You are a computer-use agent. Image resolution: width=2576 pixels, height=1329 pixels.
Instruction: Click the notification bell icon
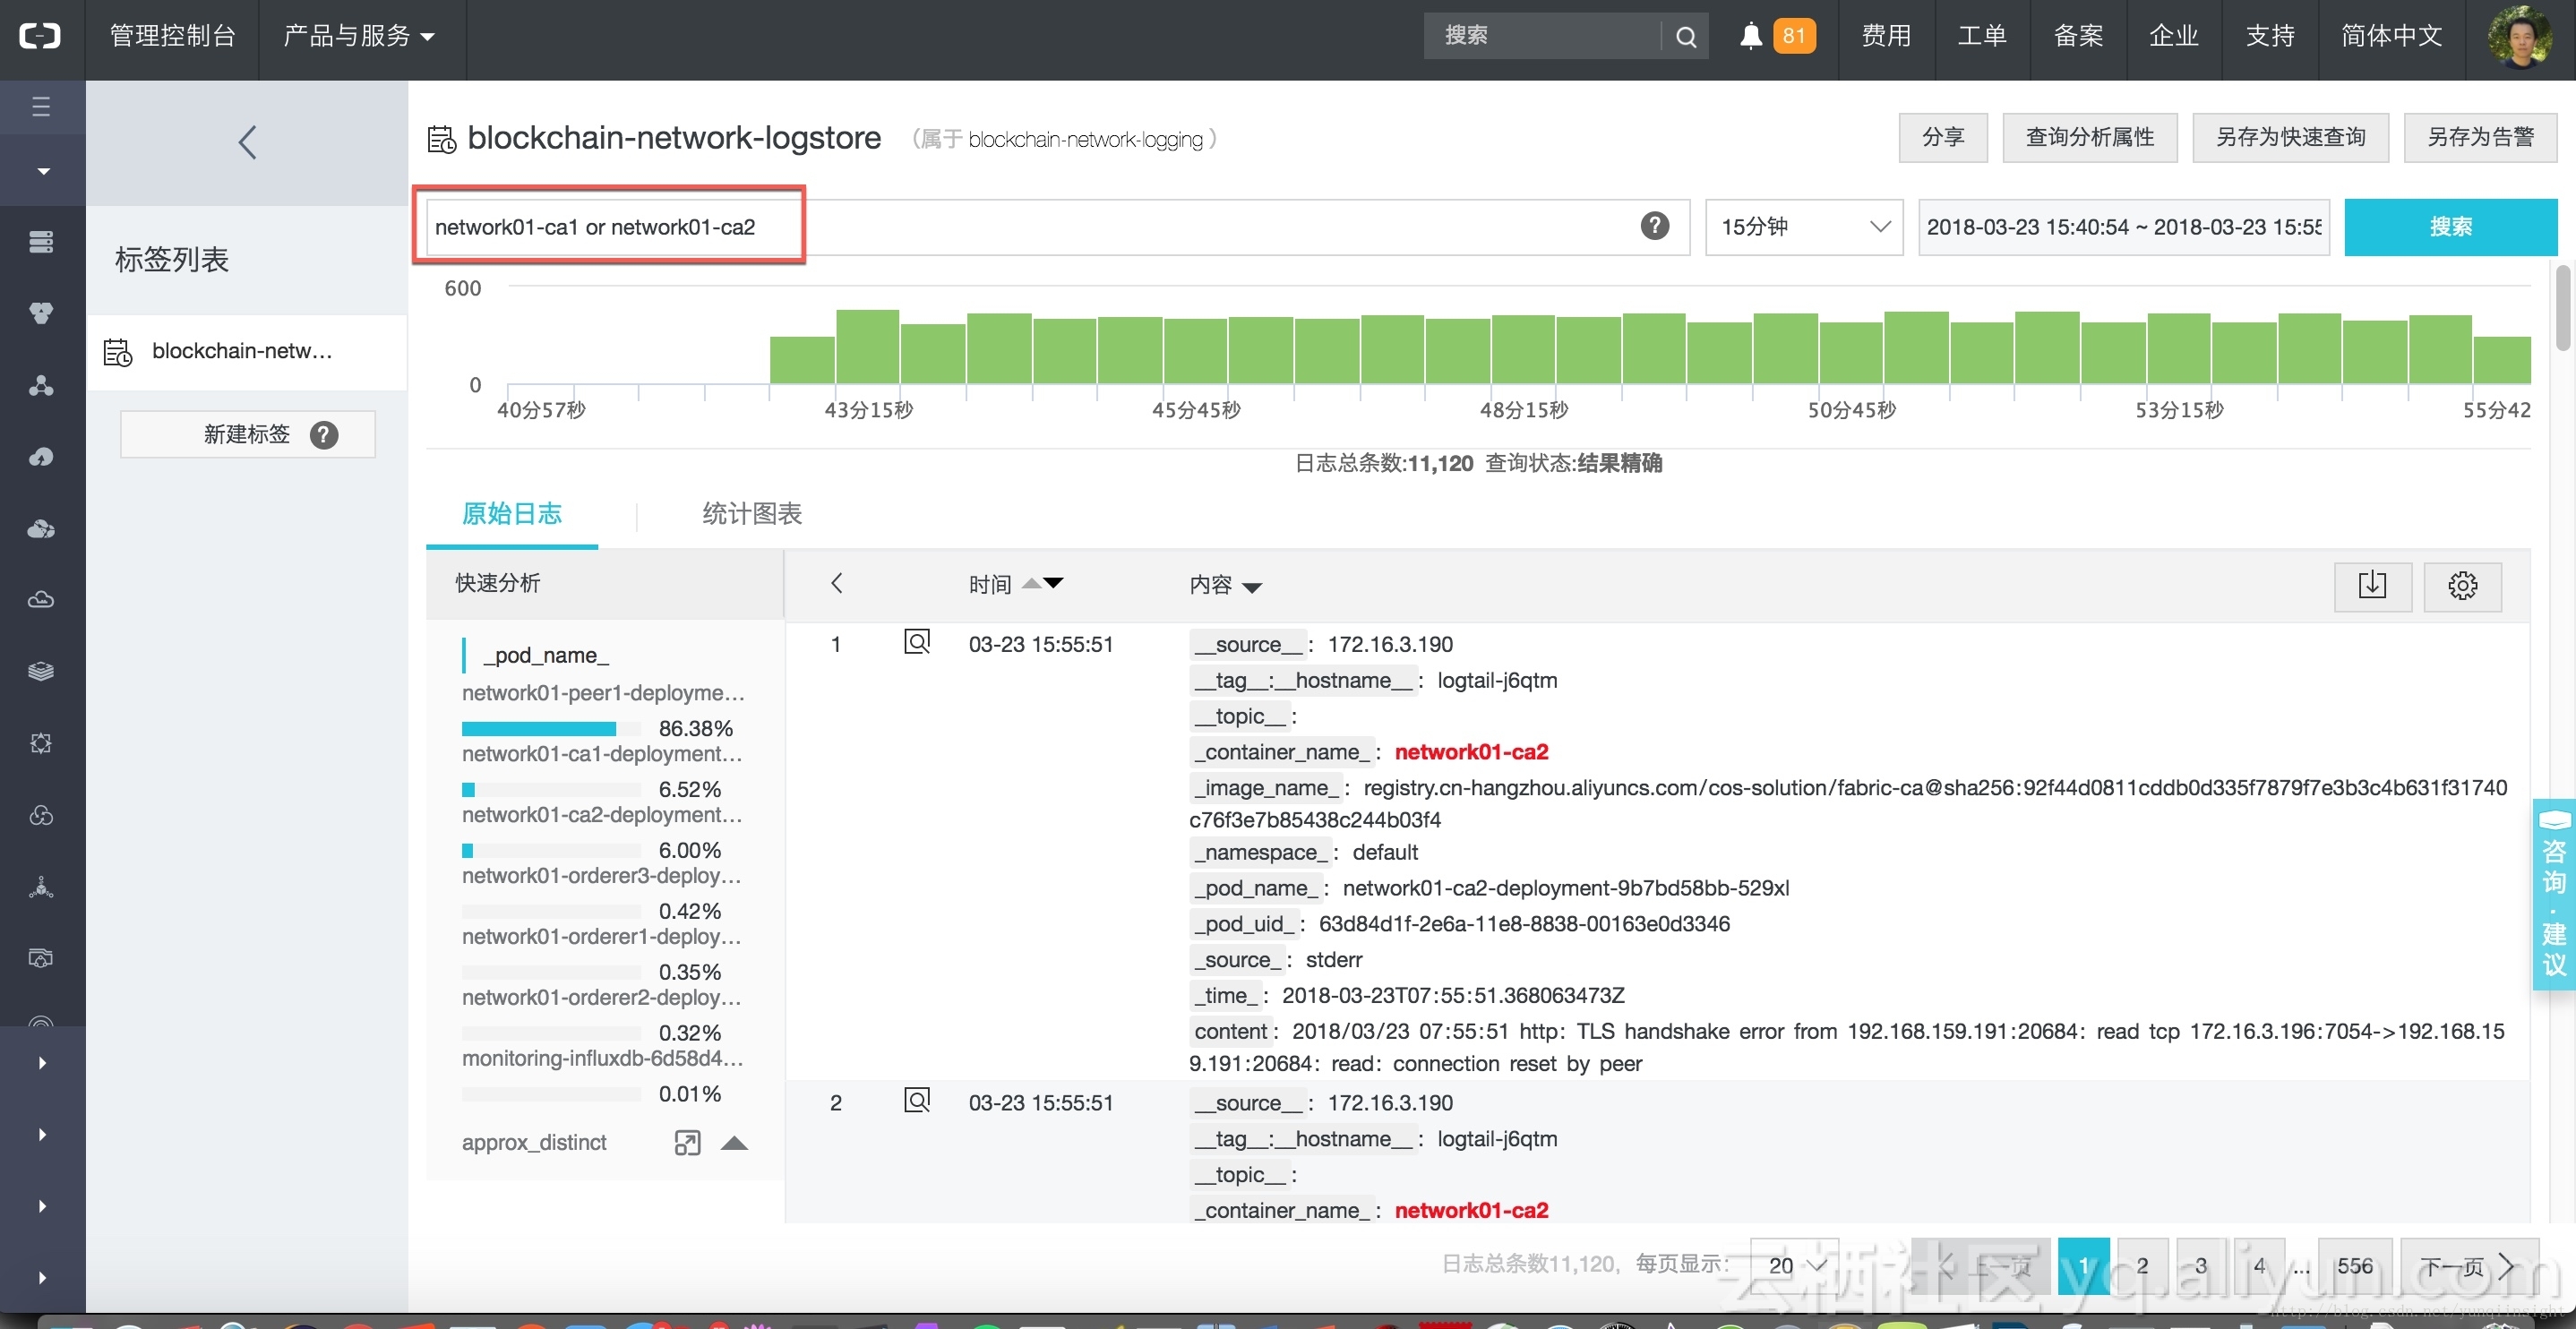pos(1751,32)
